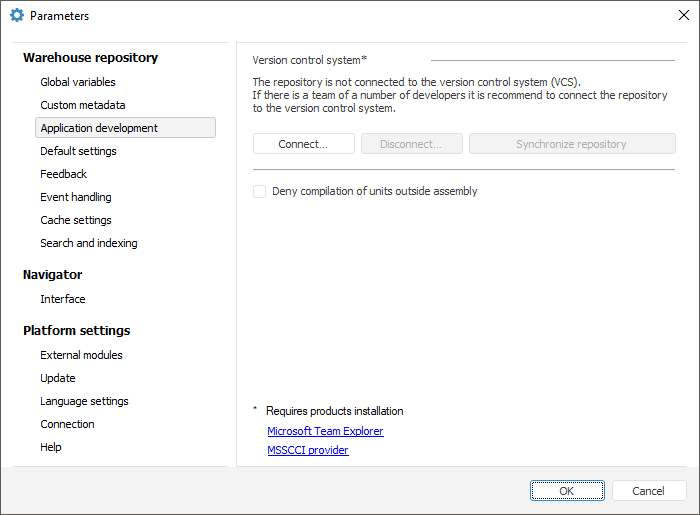Open Cache settings page
Screen dimensions: 700x515
pos(76,220)
